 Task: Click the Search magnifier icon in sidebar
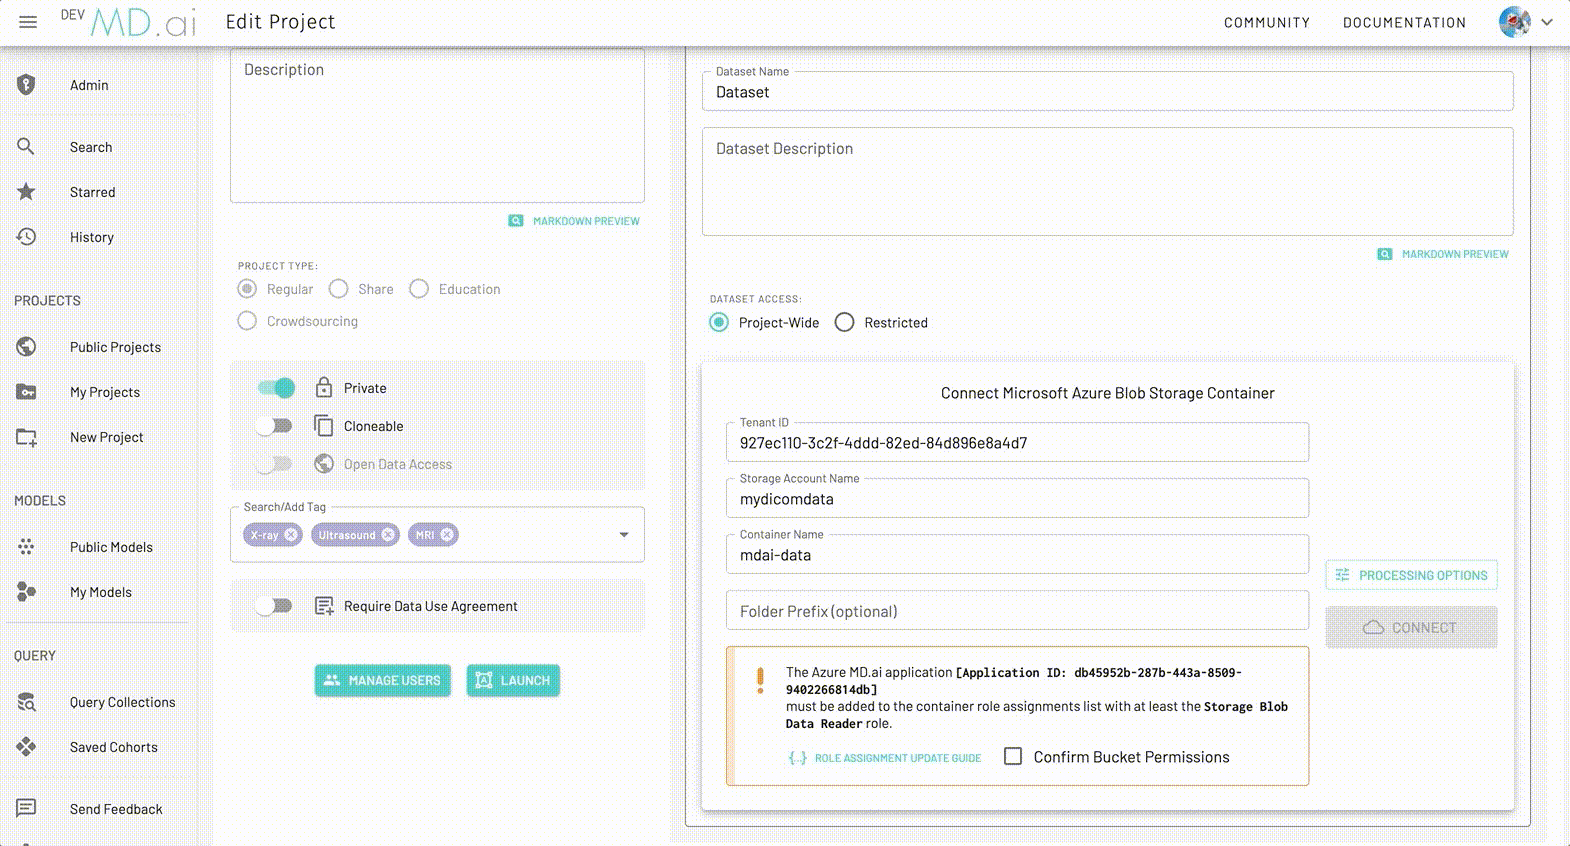pyautogui.click(x=26, y=147)
